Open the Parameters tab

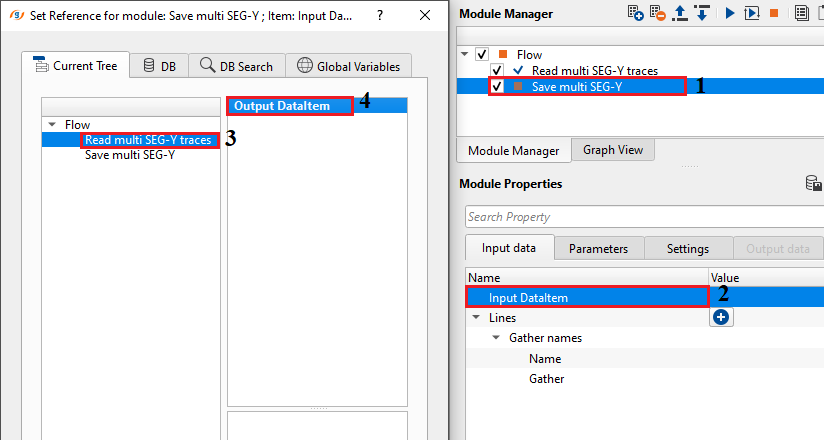(x=598, y=249)
